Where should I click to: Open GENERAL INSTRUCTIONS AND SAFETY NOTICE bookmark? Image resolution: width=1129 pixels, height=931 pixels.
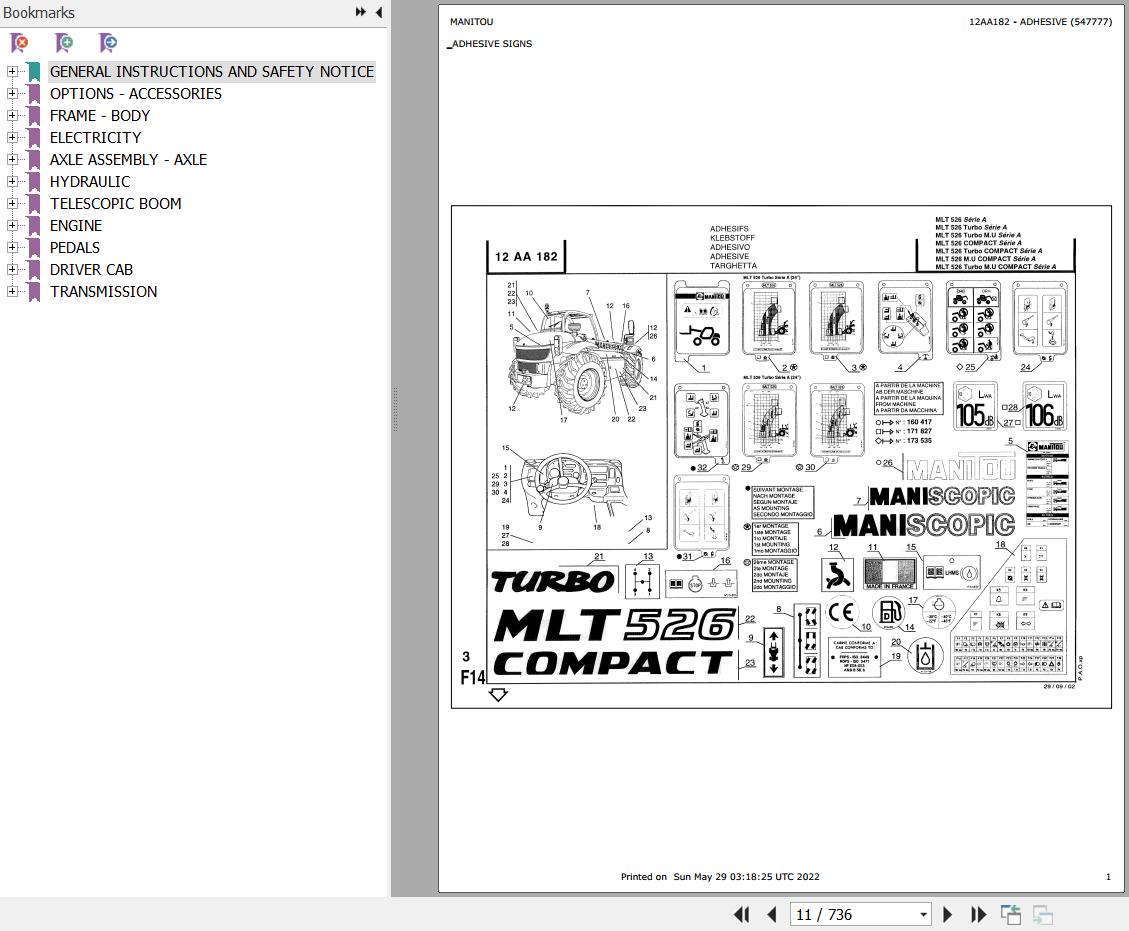click(212, 71)
